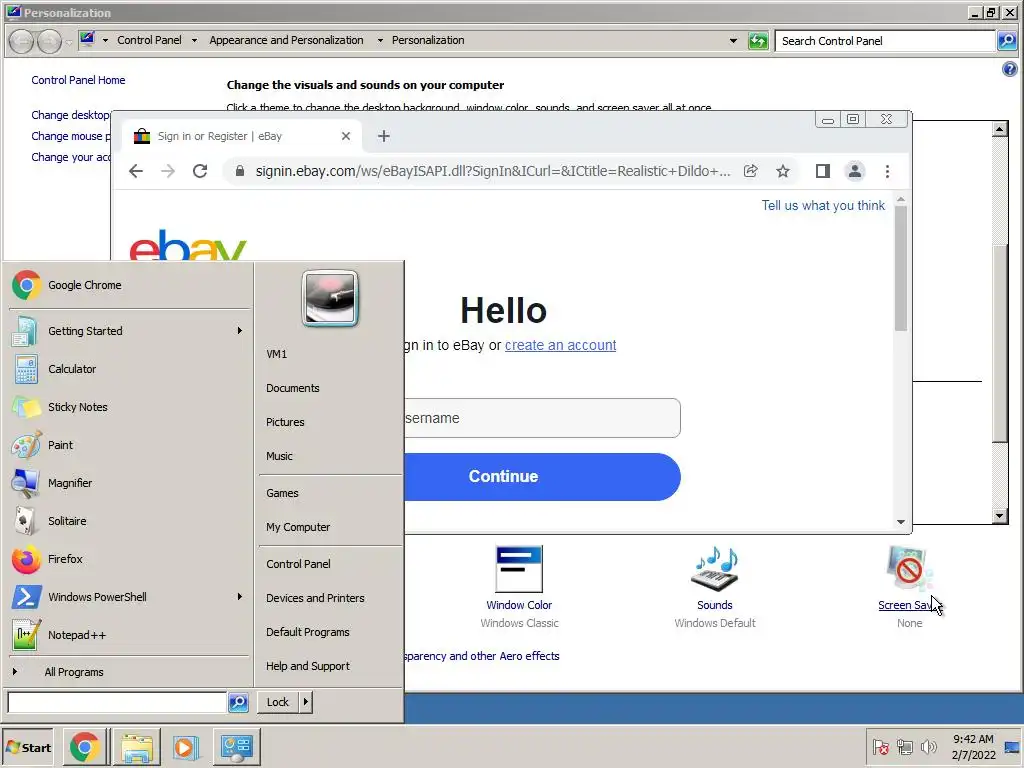Open Chrome three-dot menu
Image resolution: width=1024 pixels, height=768 pixels.
887,171
